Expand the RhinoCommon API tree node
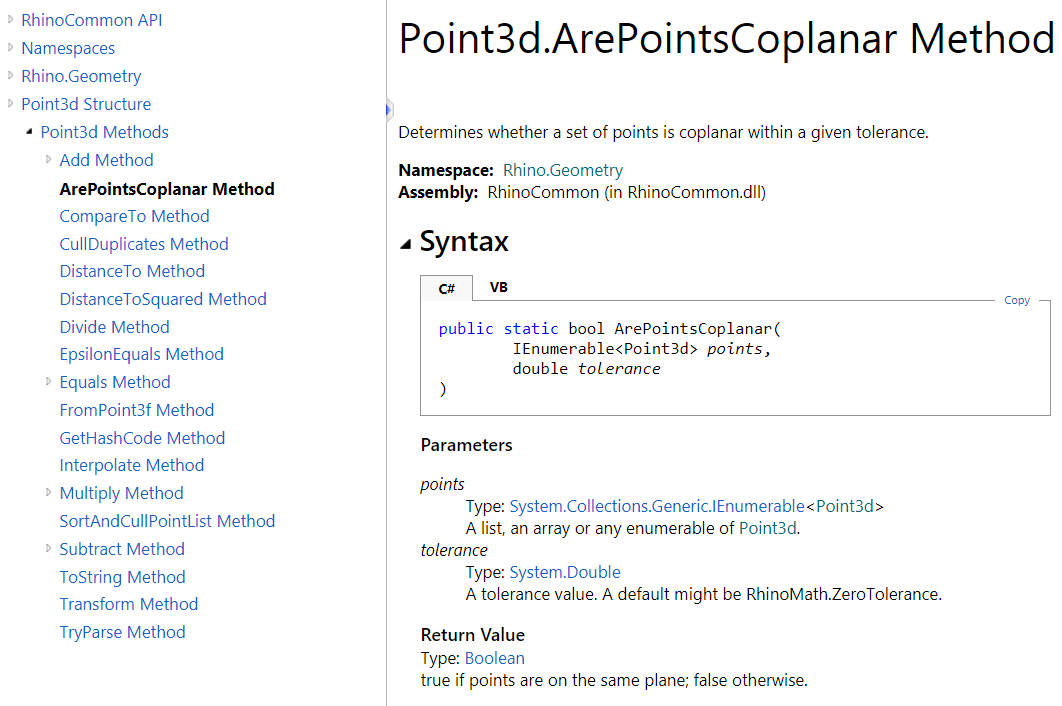Viewport: 1062px width, 706px height. [x=11, y=20]
